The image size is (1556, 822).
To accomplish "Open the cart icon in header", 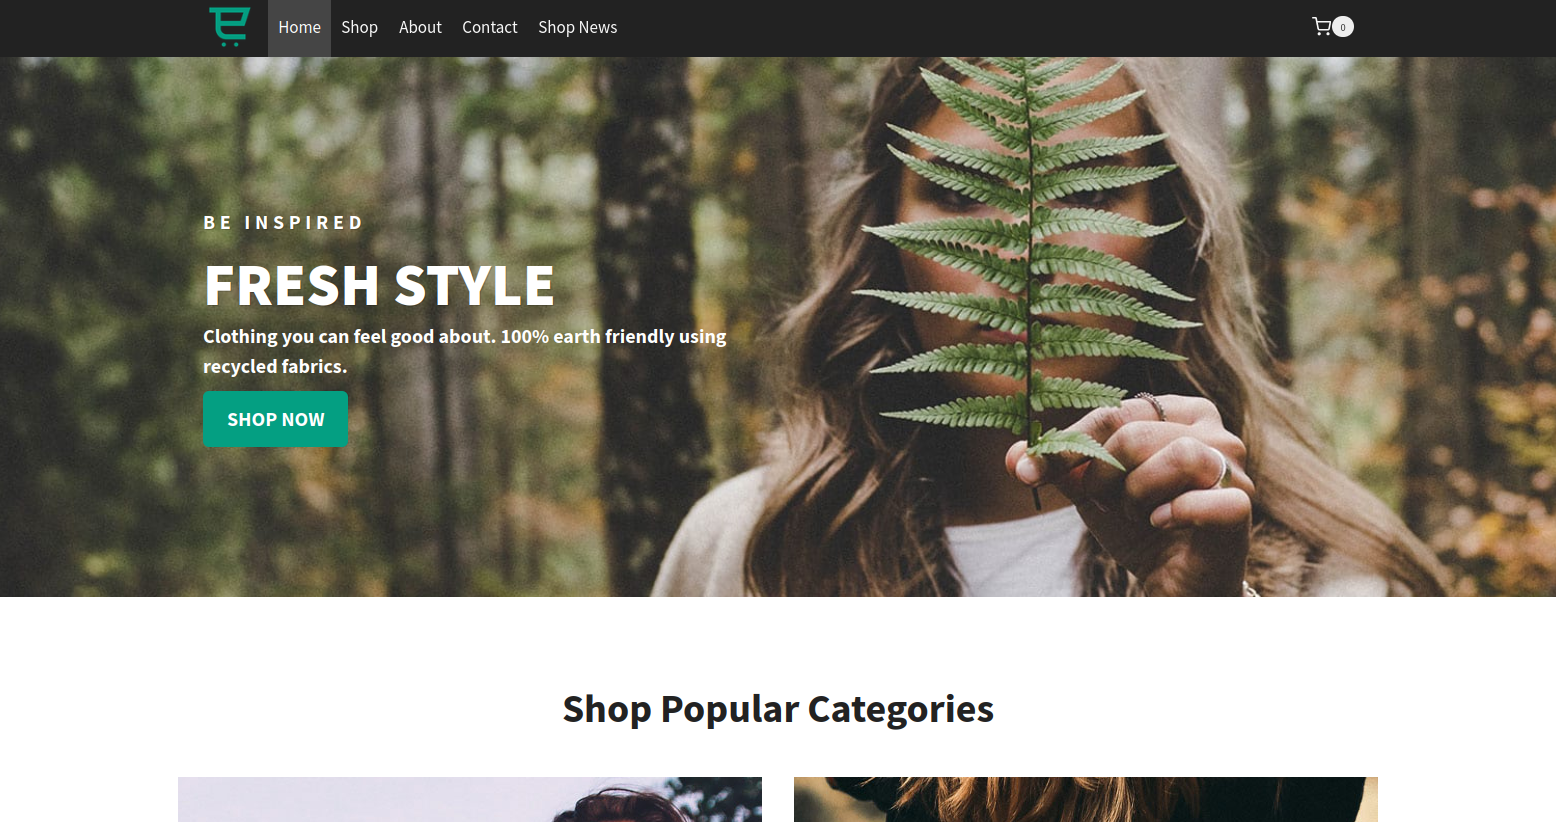I will click(x=1321, y=27).
